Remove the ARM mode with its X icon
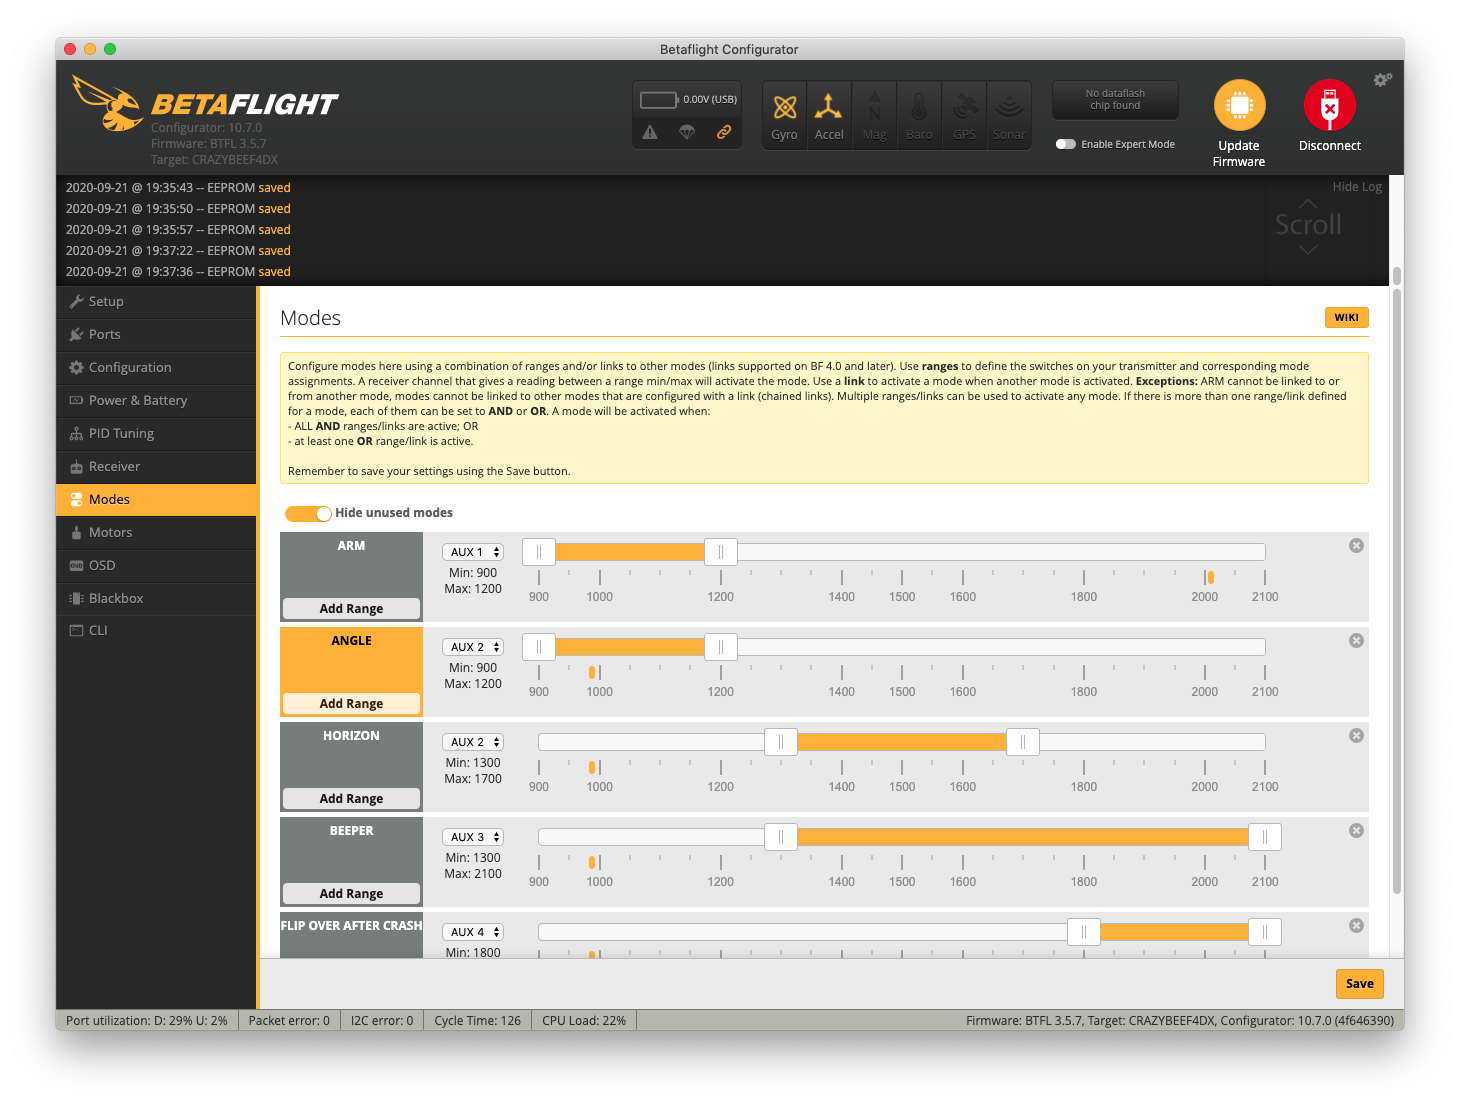Screen dimensions: 1460x1104 [1356, 546]
